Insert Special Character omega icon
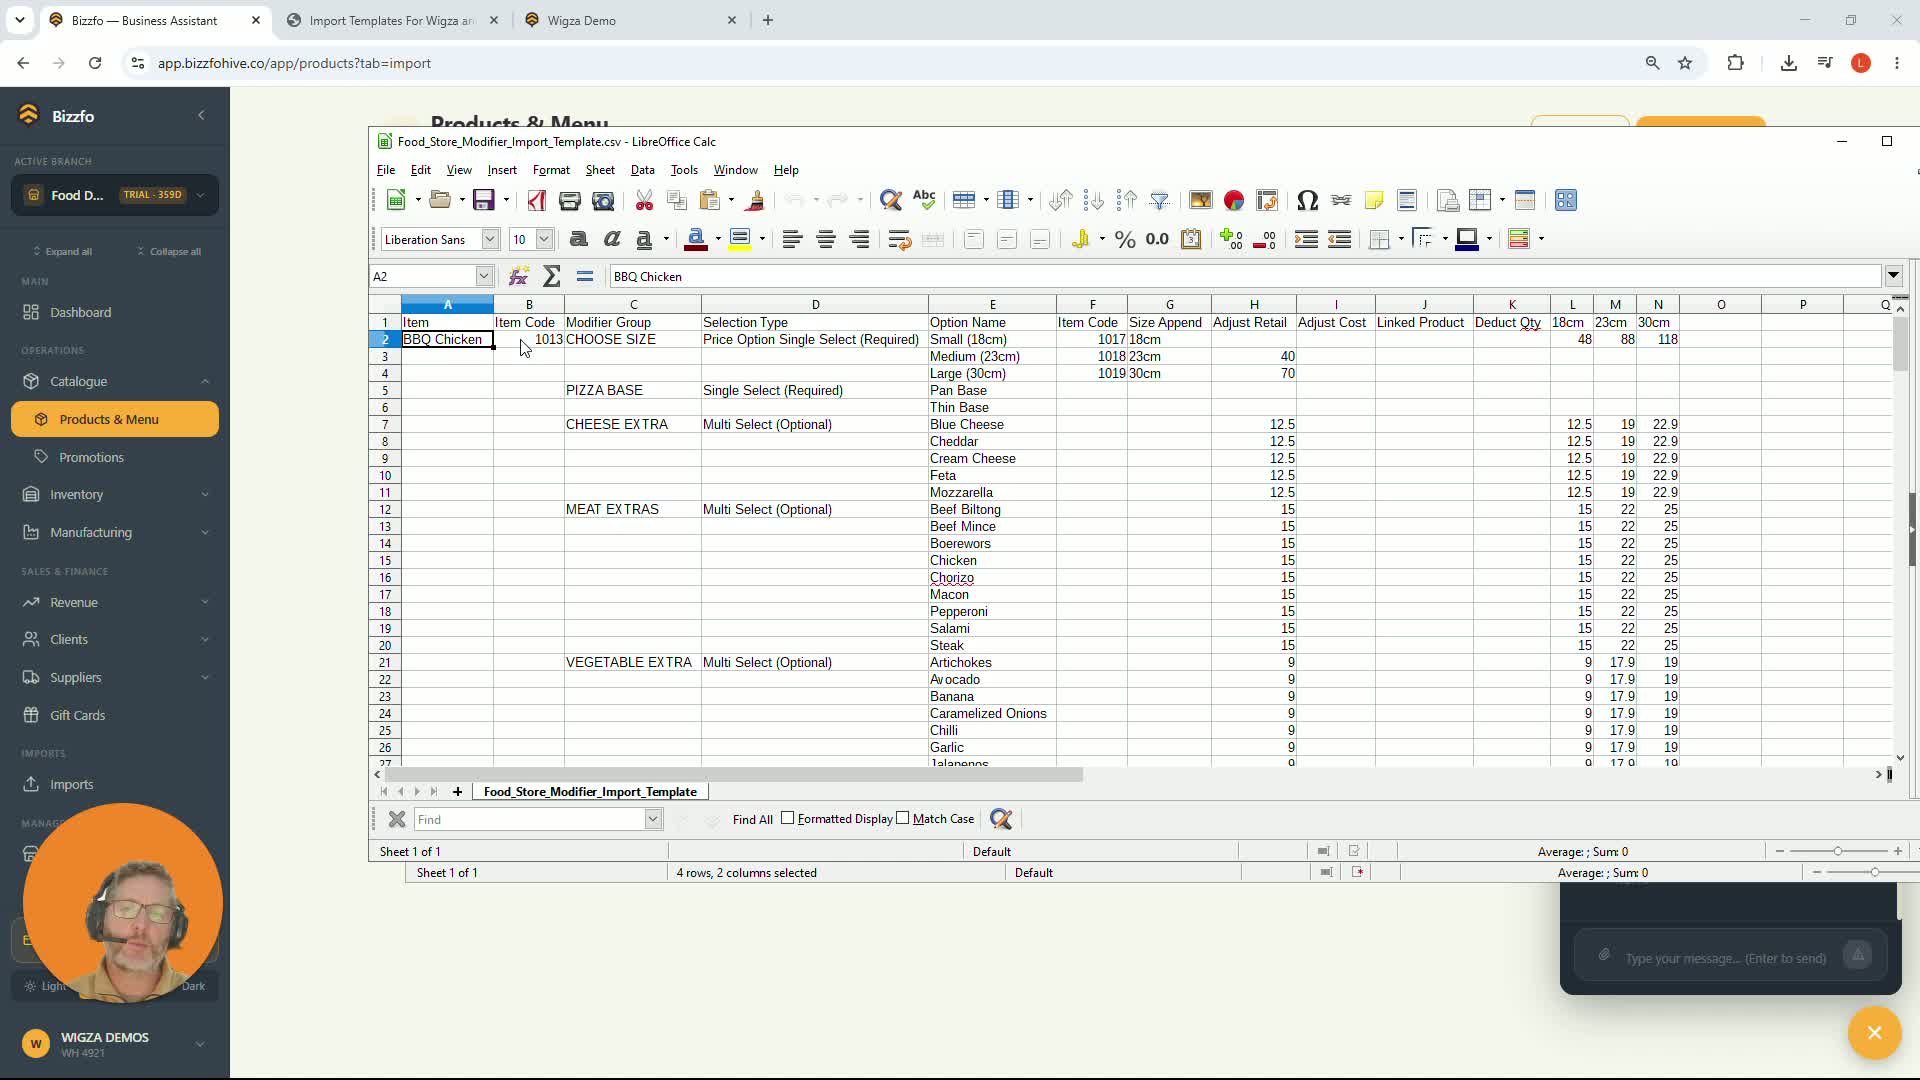 pyautogui.click(x=1307, y=201)
